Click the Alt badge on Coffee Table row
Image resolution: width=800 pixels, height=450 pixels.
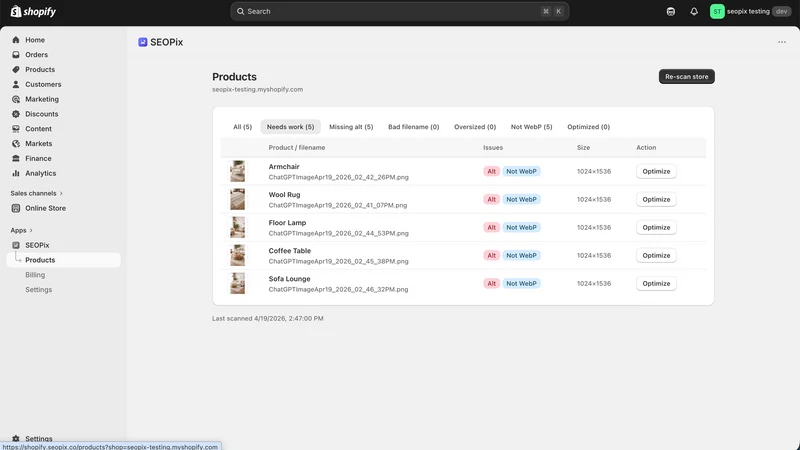click(491, 256)
